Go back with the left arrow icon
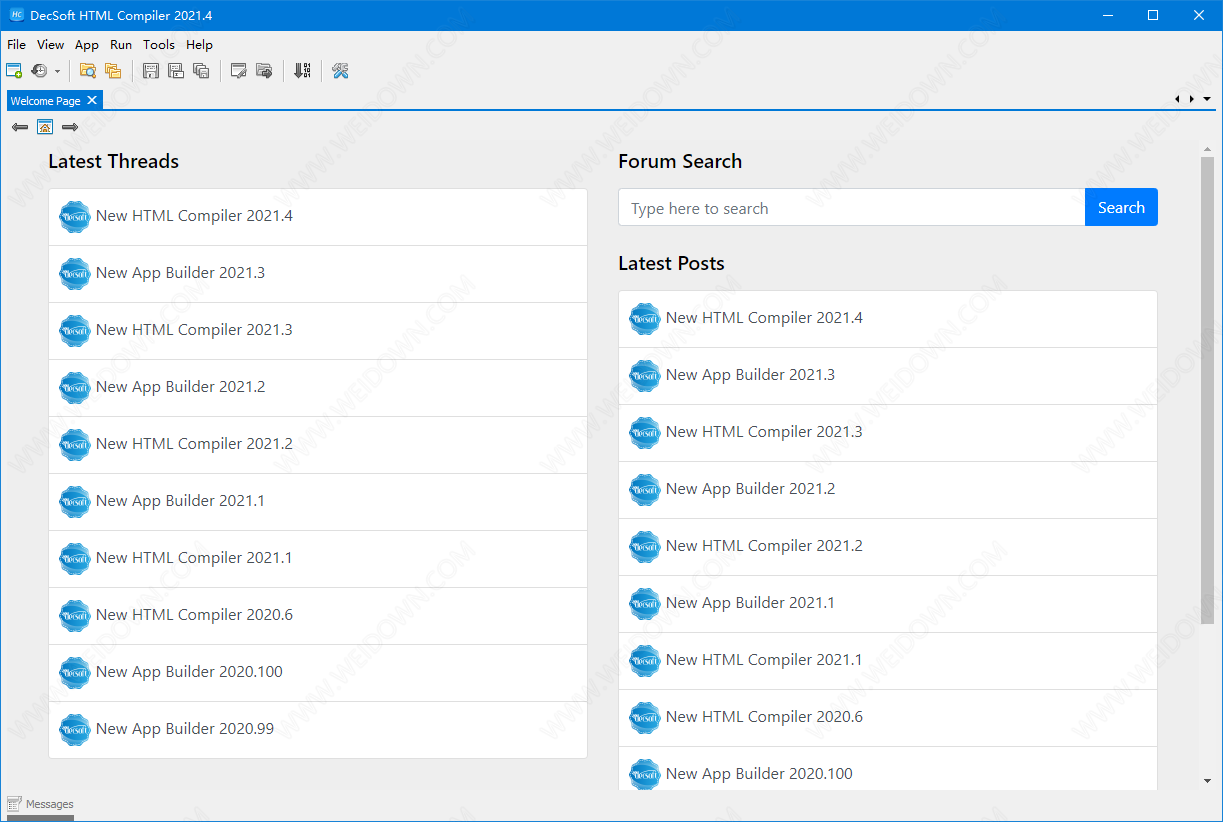 [x=20, y=127]
